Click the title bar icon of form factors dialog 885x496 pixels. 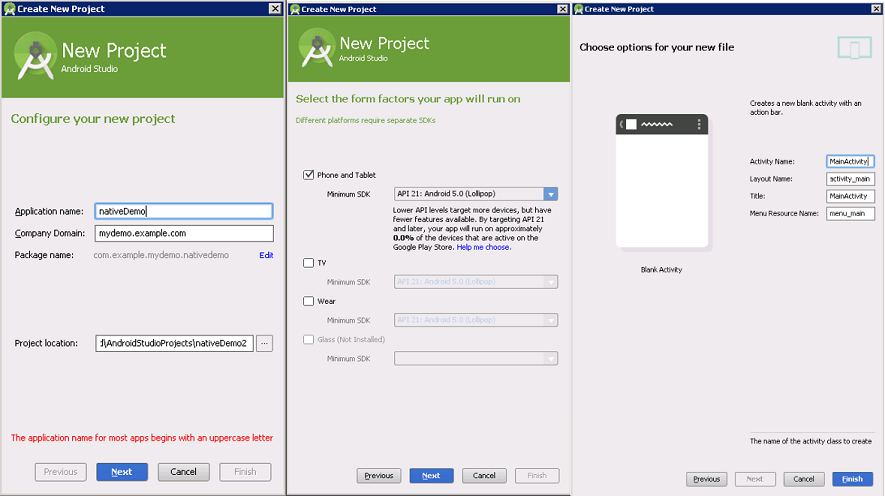click(295, 9)
